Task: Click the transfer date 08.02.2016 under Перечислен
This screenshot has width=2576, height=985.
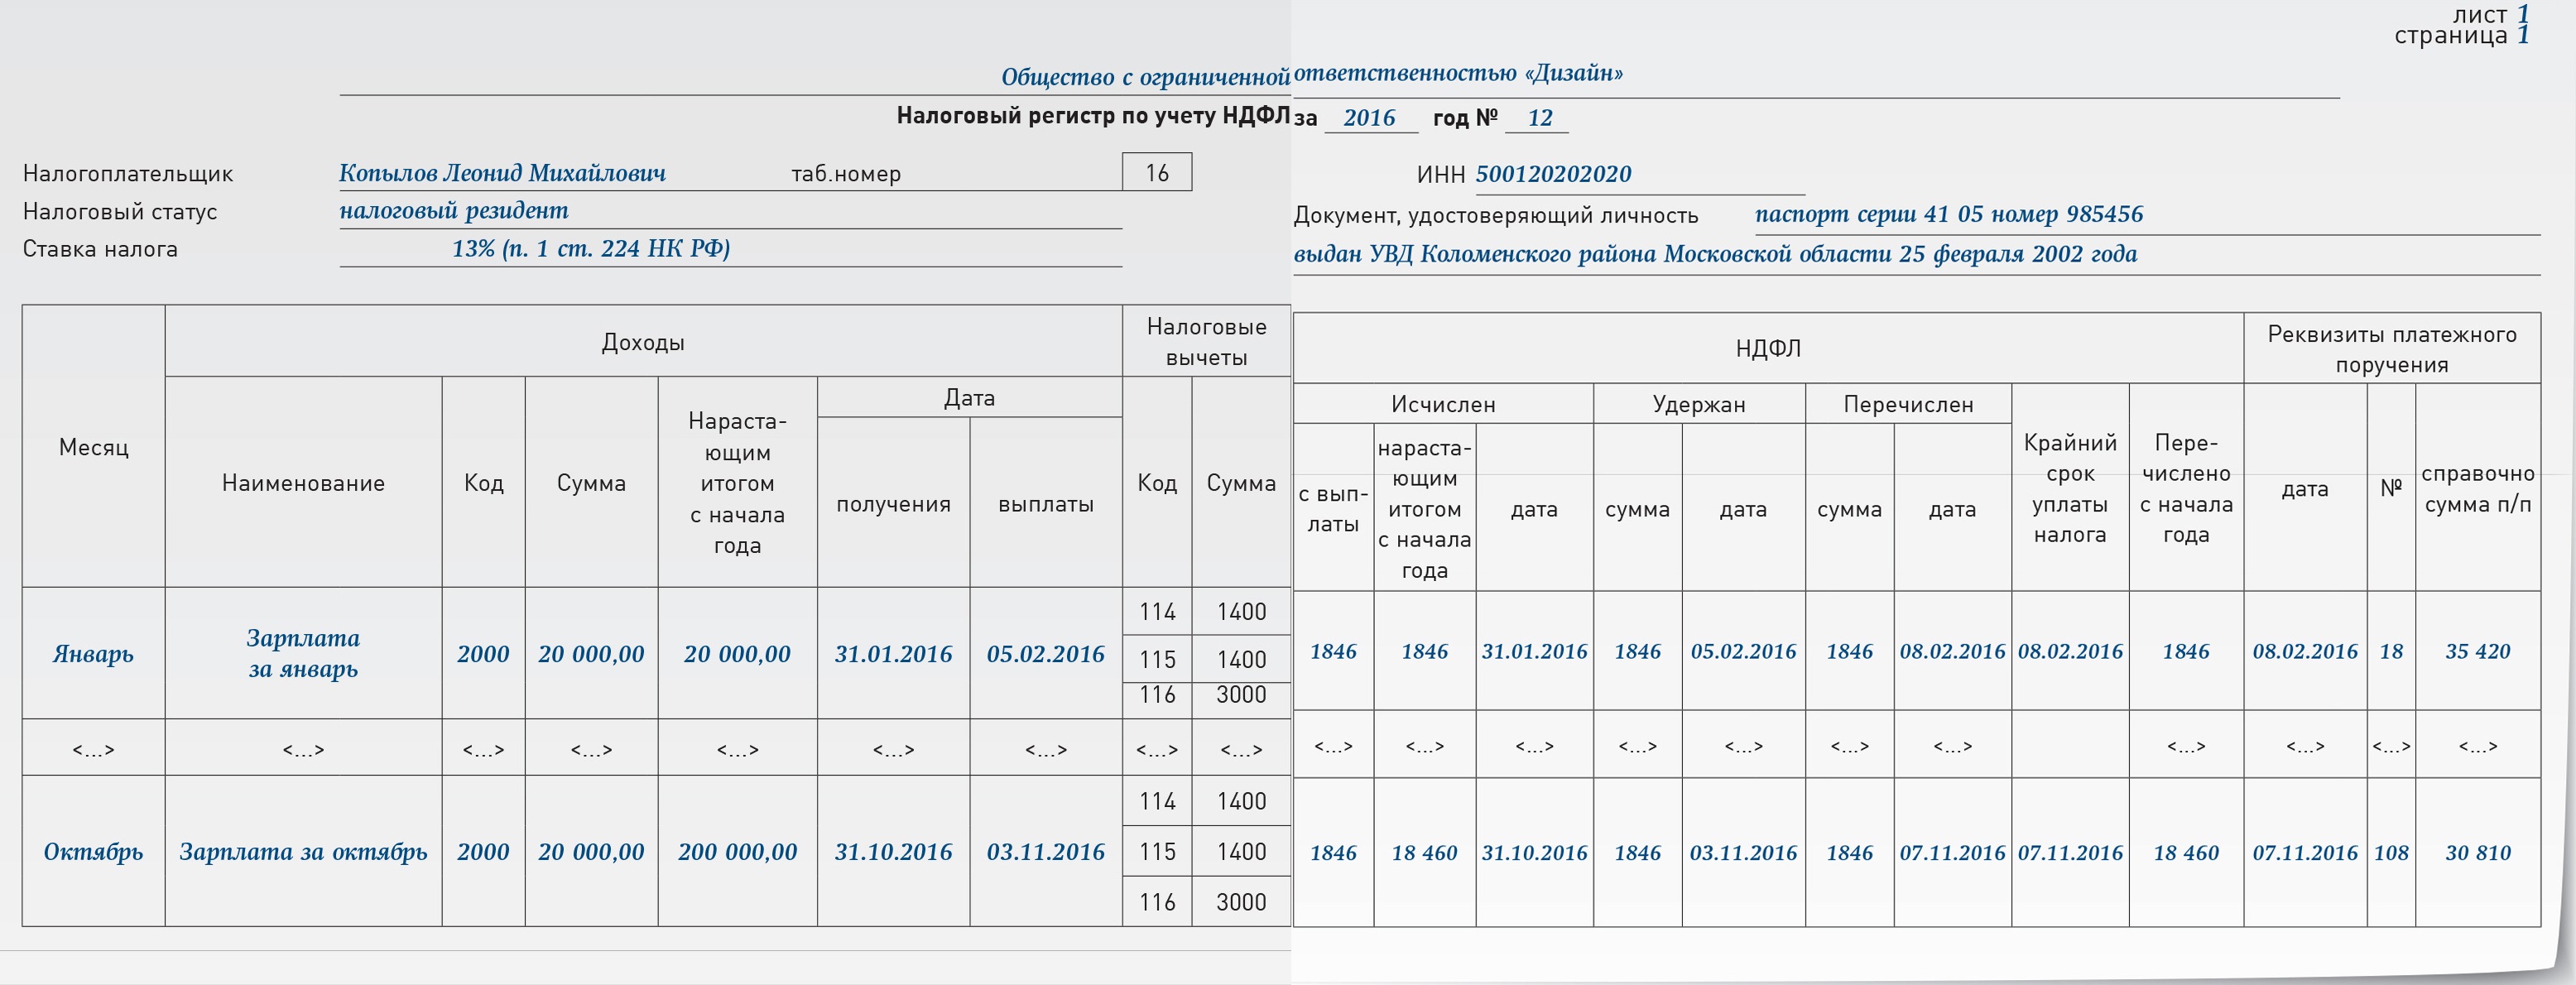Action: coord(1952,651)
